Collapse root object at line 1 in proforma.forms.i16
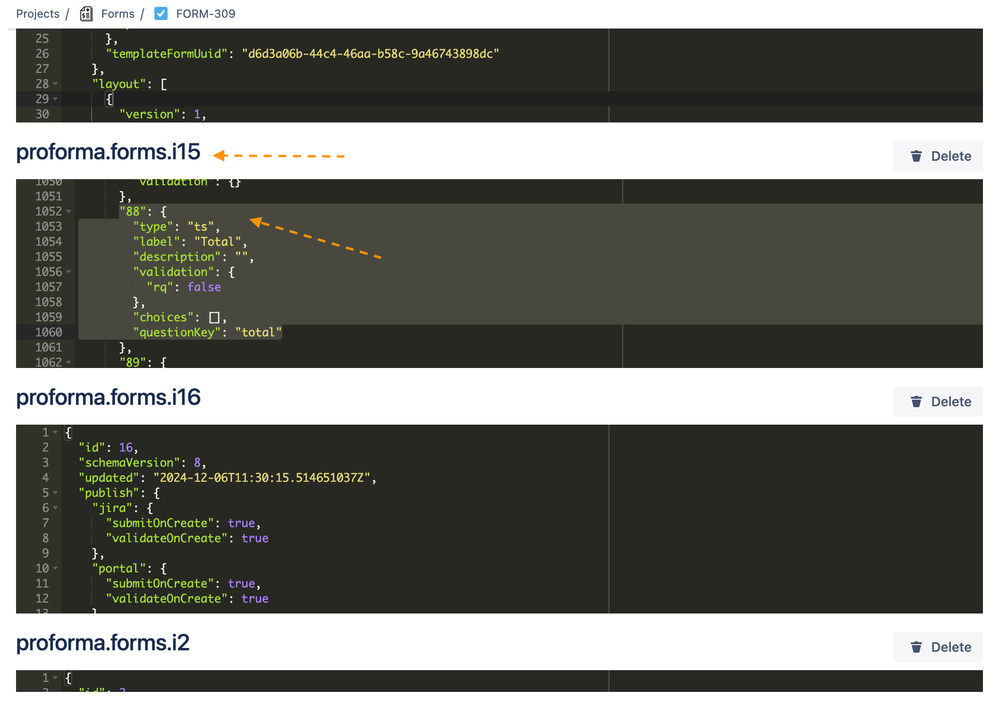The width and height of the screenshot is (999, 702). pyautogui.click(x=55, y=433)
